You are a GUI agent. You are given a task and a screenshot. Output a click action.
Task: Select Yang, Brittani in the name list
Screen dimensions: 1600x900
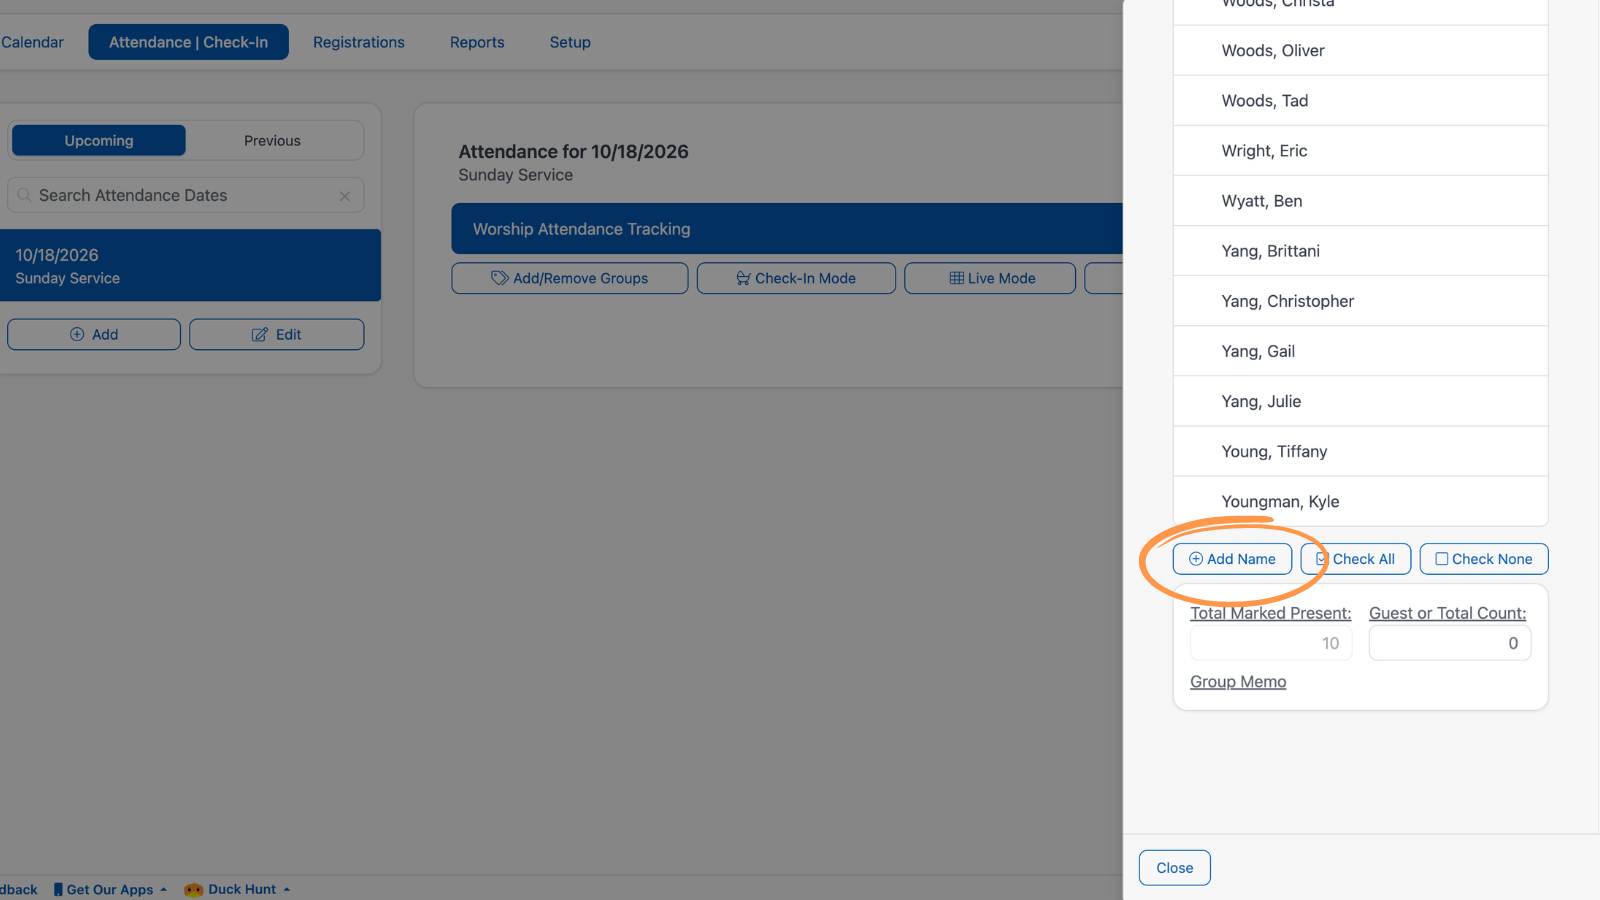click(1360, 251)
